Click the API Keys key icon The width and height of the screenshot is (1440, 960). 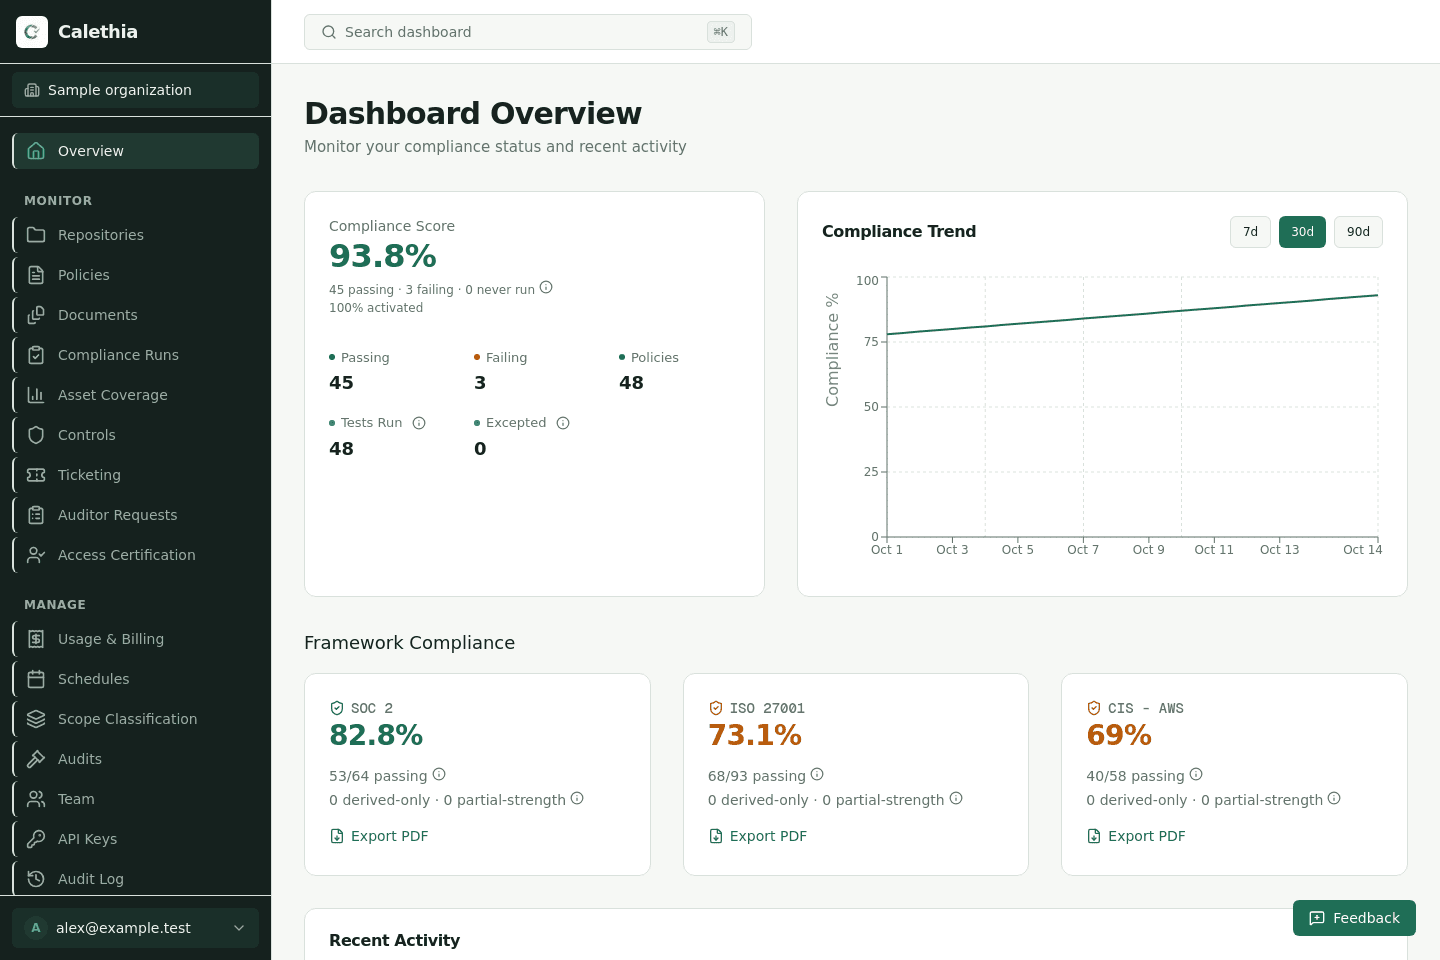36,839
